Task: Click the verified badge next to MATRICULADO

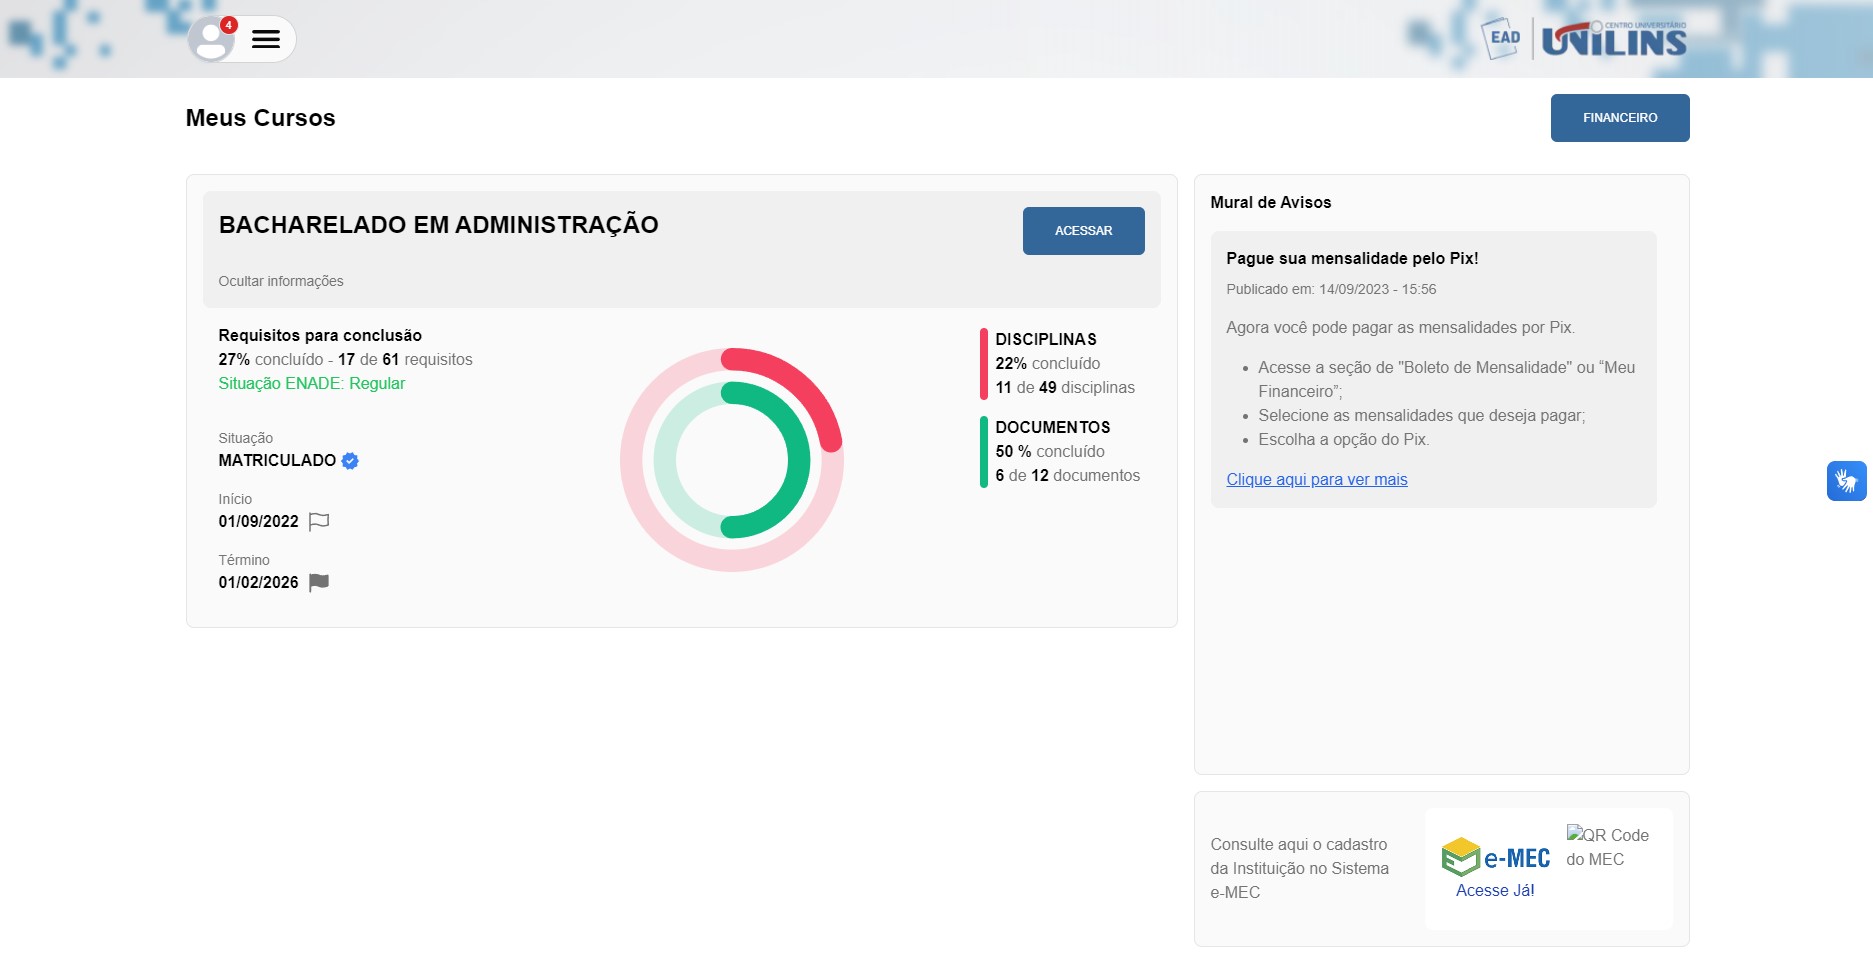Action: [349, 461]
